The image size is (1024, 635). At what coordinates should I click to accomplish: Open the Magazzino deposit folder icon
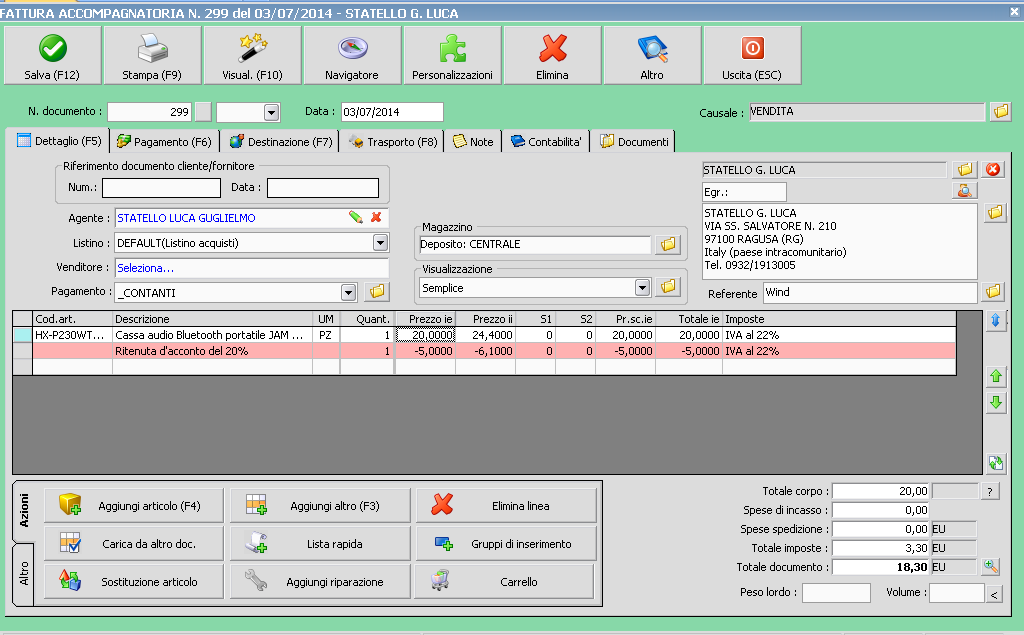pyautogui.click(x=667, y=244)
